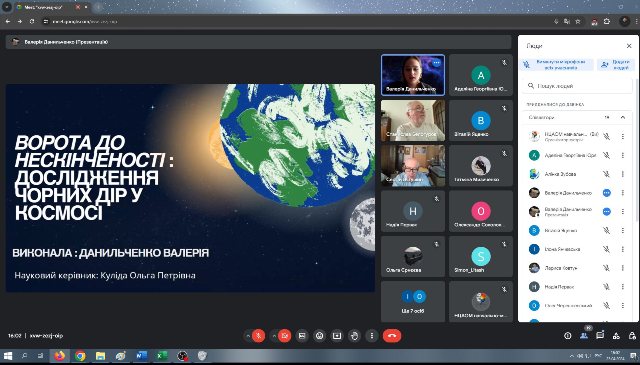Image resolution: width=640 pixels, height=365 pixels.
Task: Open meeting details info icon
Action: tap(567, 336)
